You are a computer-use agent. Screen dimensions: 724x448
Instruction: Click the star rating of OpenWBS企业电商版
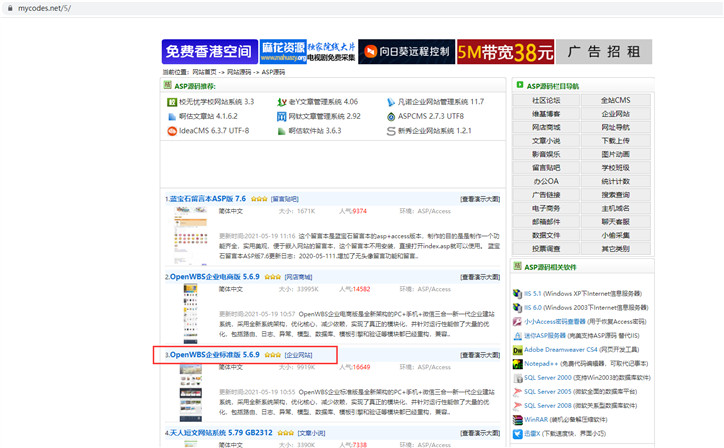pos(272,277)
